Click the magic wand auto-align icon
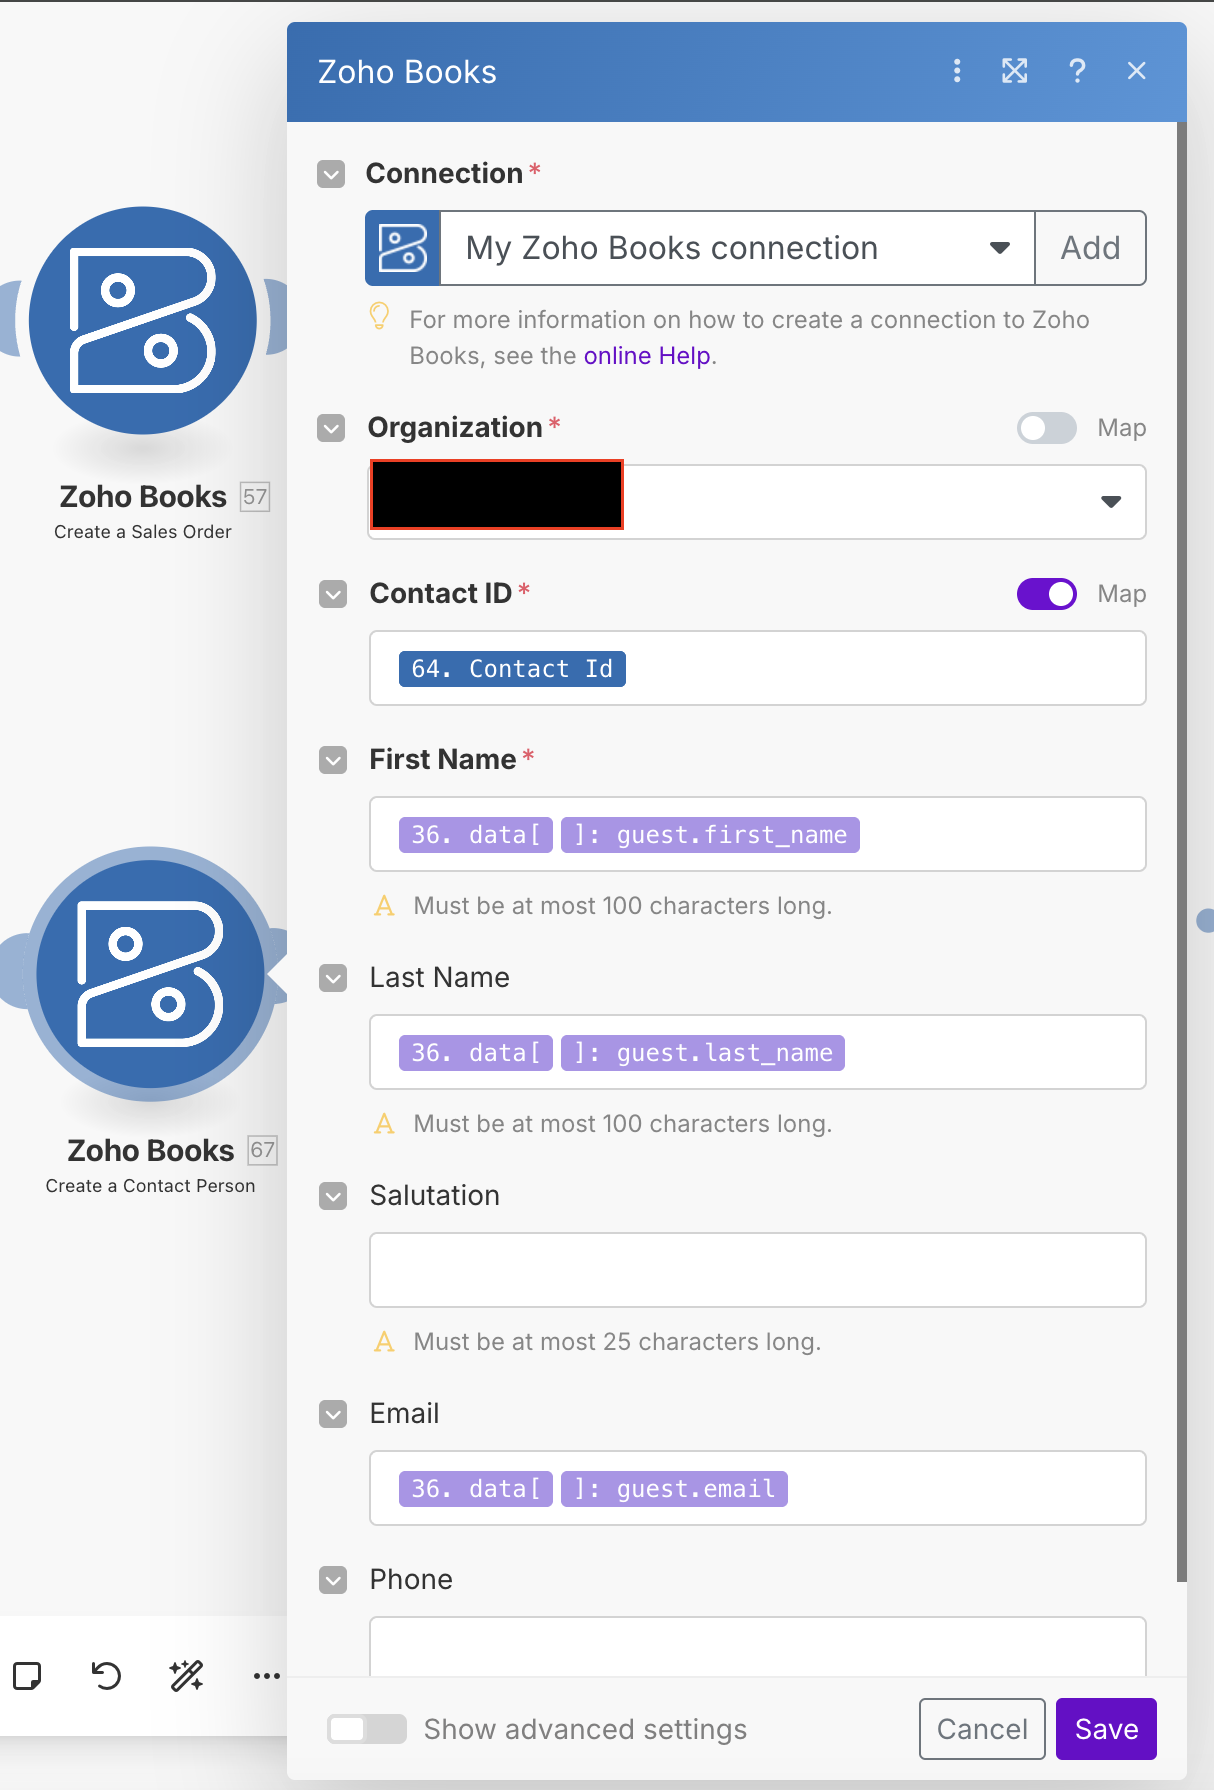Screen dimensions: 1214x1790 coord(186,1675)
